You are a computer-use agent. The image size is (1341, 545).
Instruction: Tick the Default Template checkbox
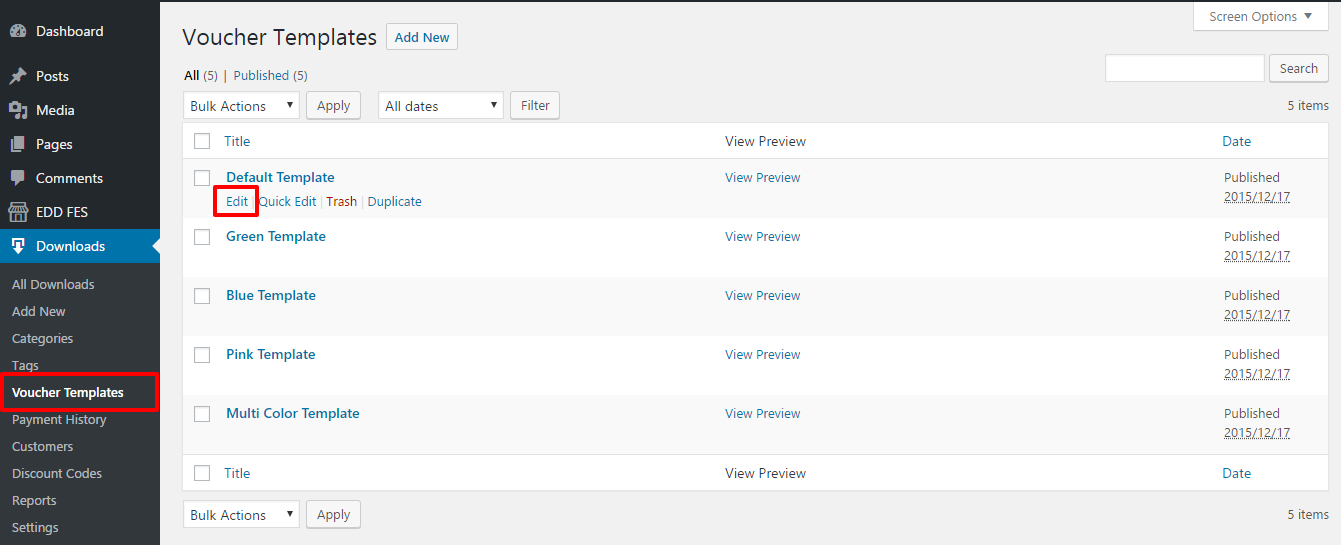[202, 178]
